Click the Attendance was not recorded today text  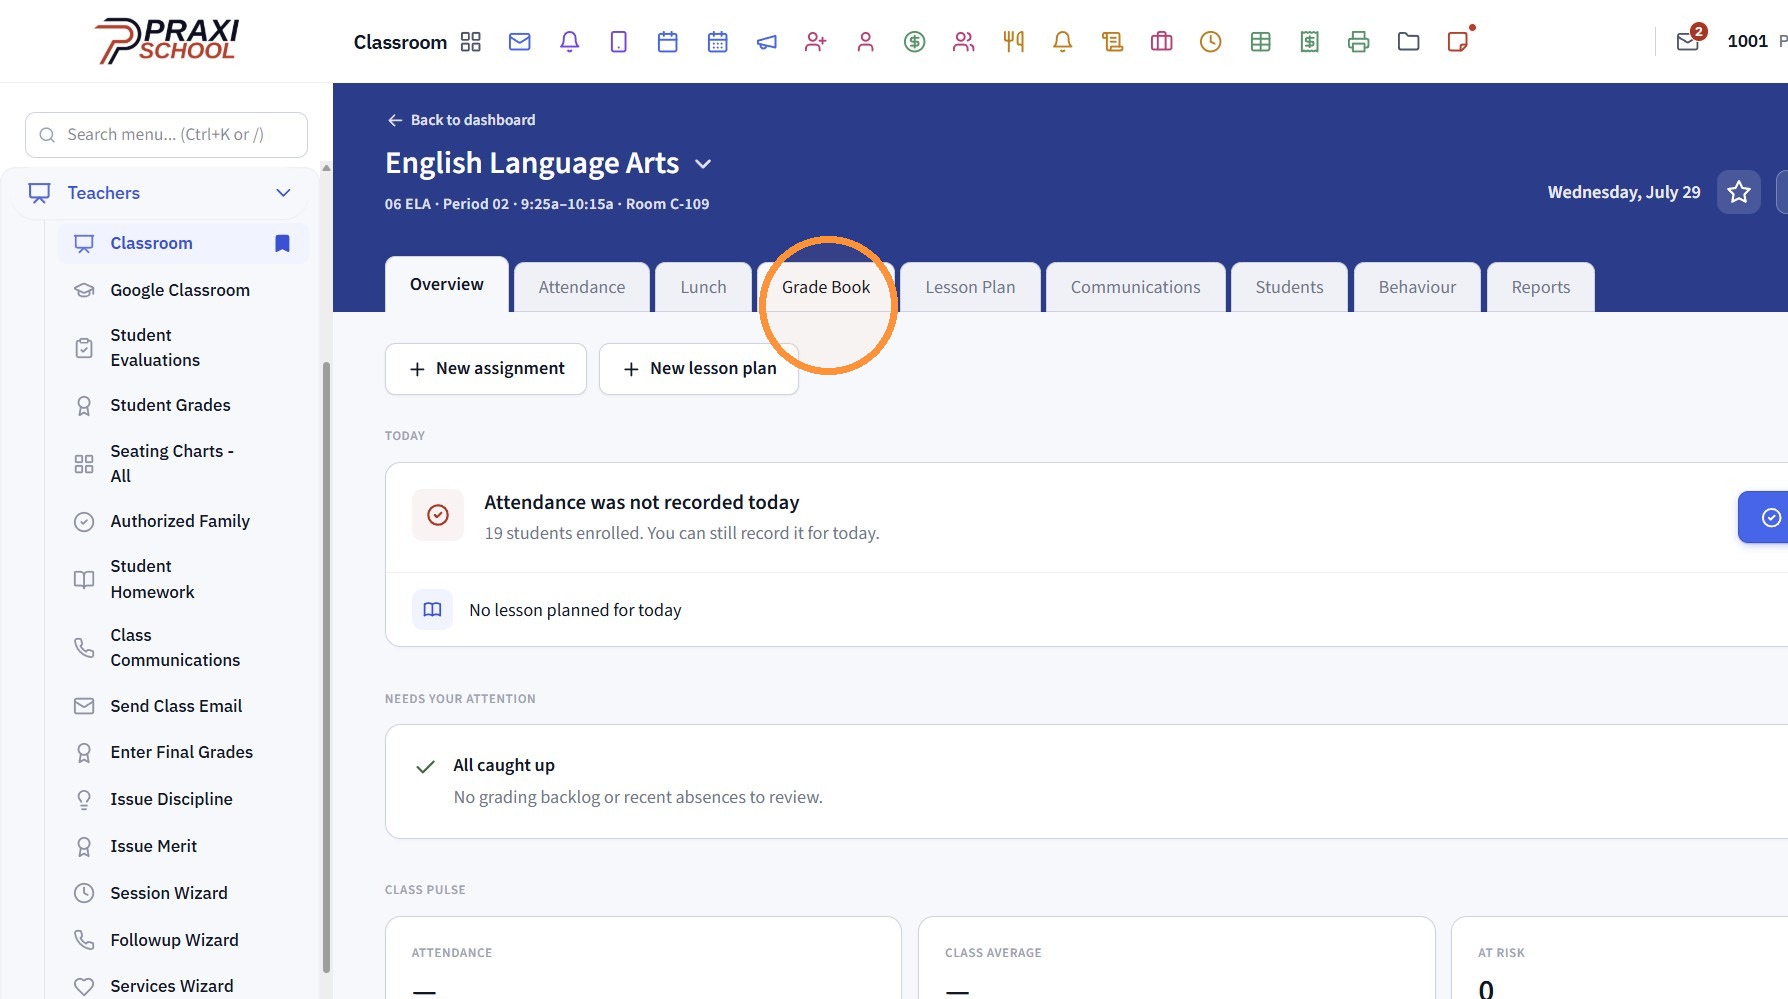(x=642, y=502)
